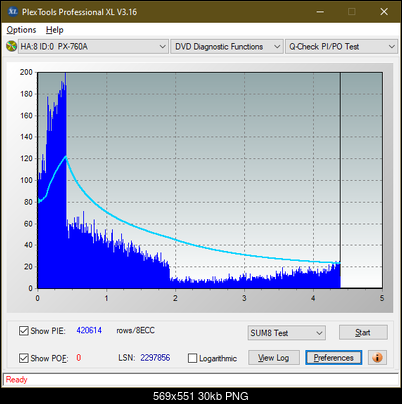Minimize the PlexTools window
This screenshot has height=404, width=402.
[x=320, y=12]
